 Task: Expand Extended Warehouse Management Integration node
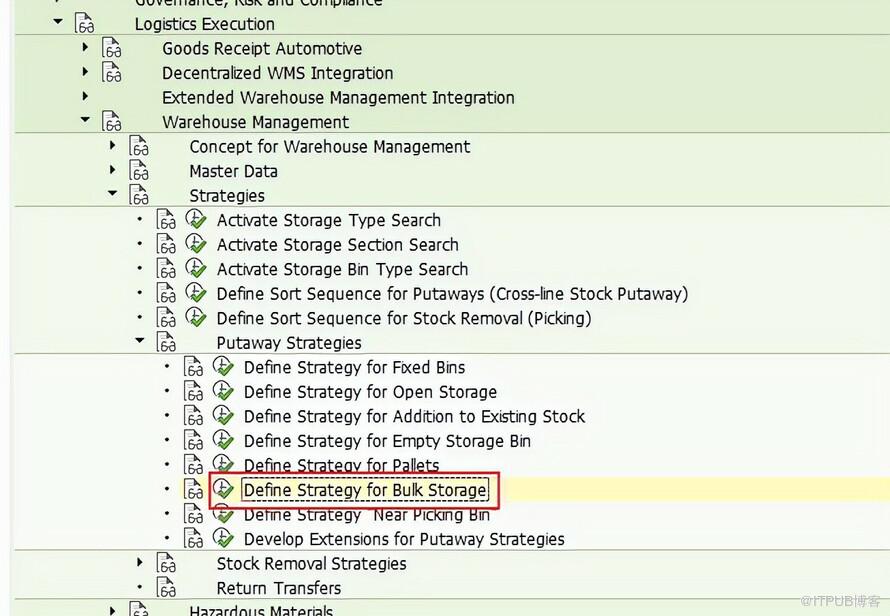[x=85, y=96]
